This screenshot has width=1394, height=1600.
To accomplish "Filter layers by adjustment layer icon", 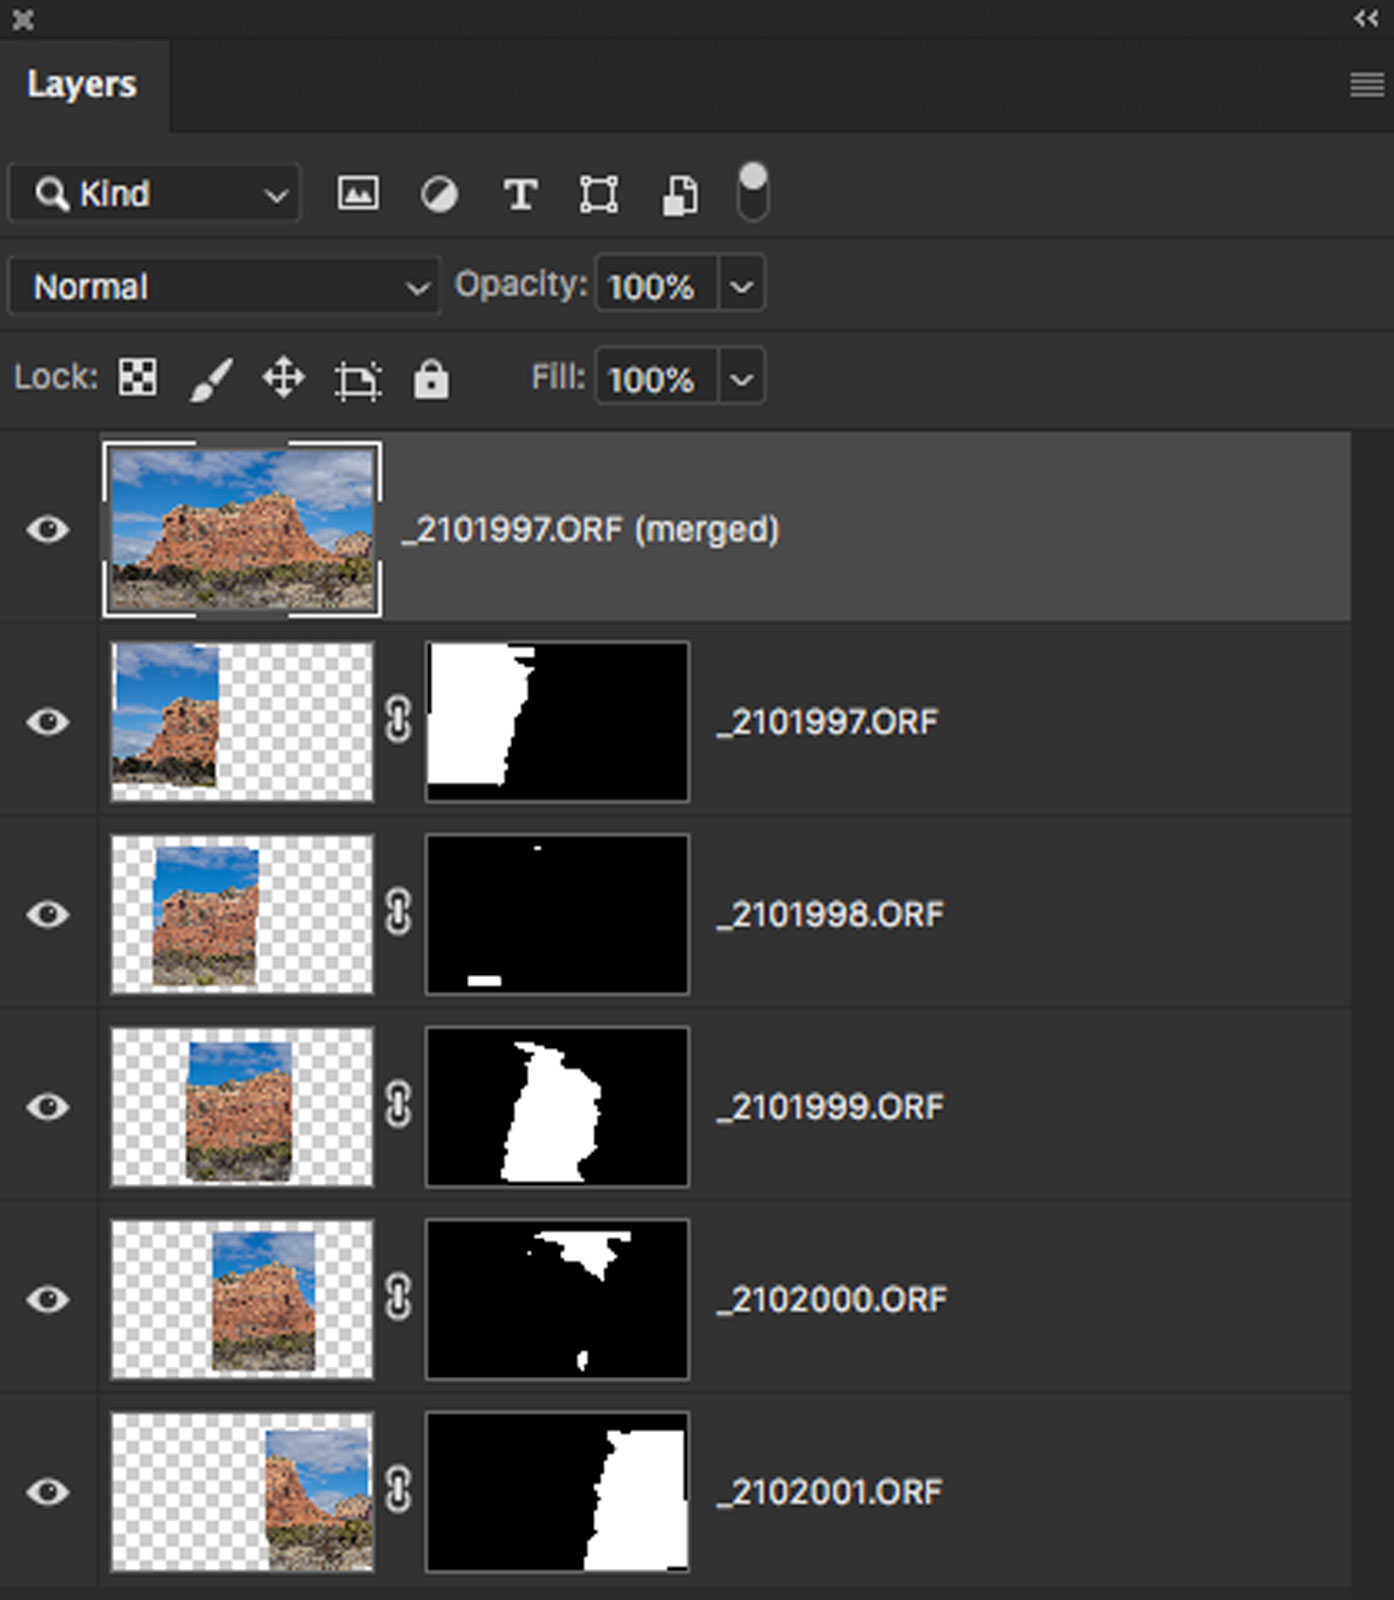I will coord(439,194).
